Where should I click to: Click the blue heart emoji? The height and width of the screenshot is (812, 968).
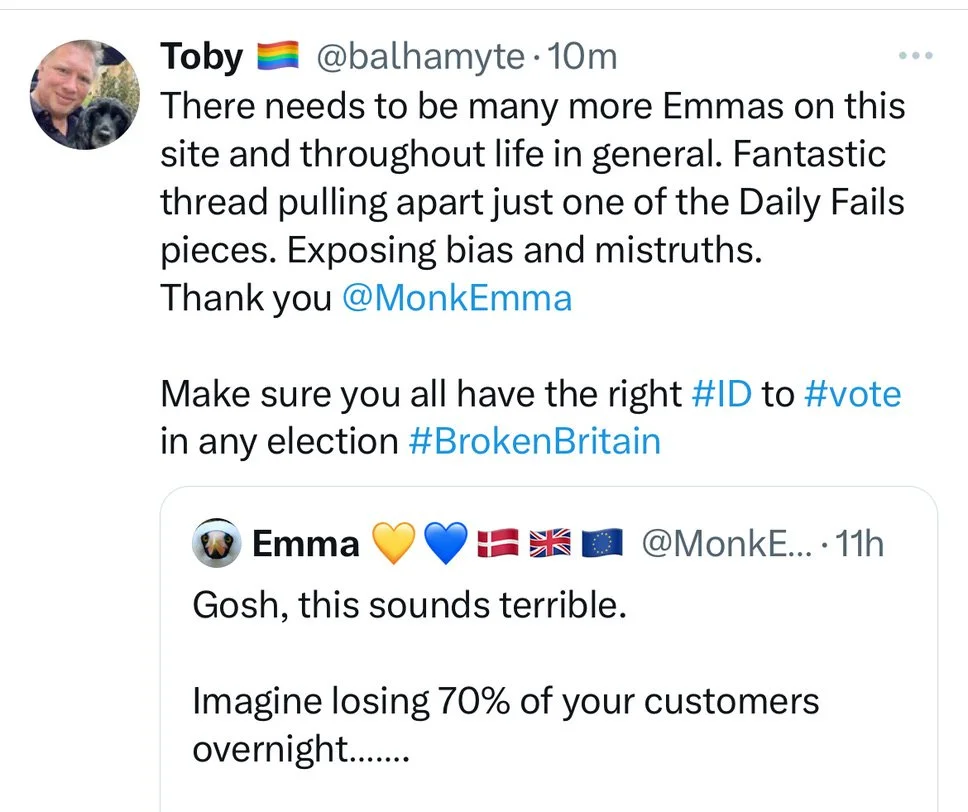[x=445, y=544]
